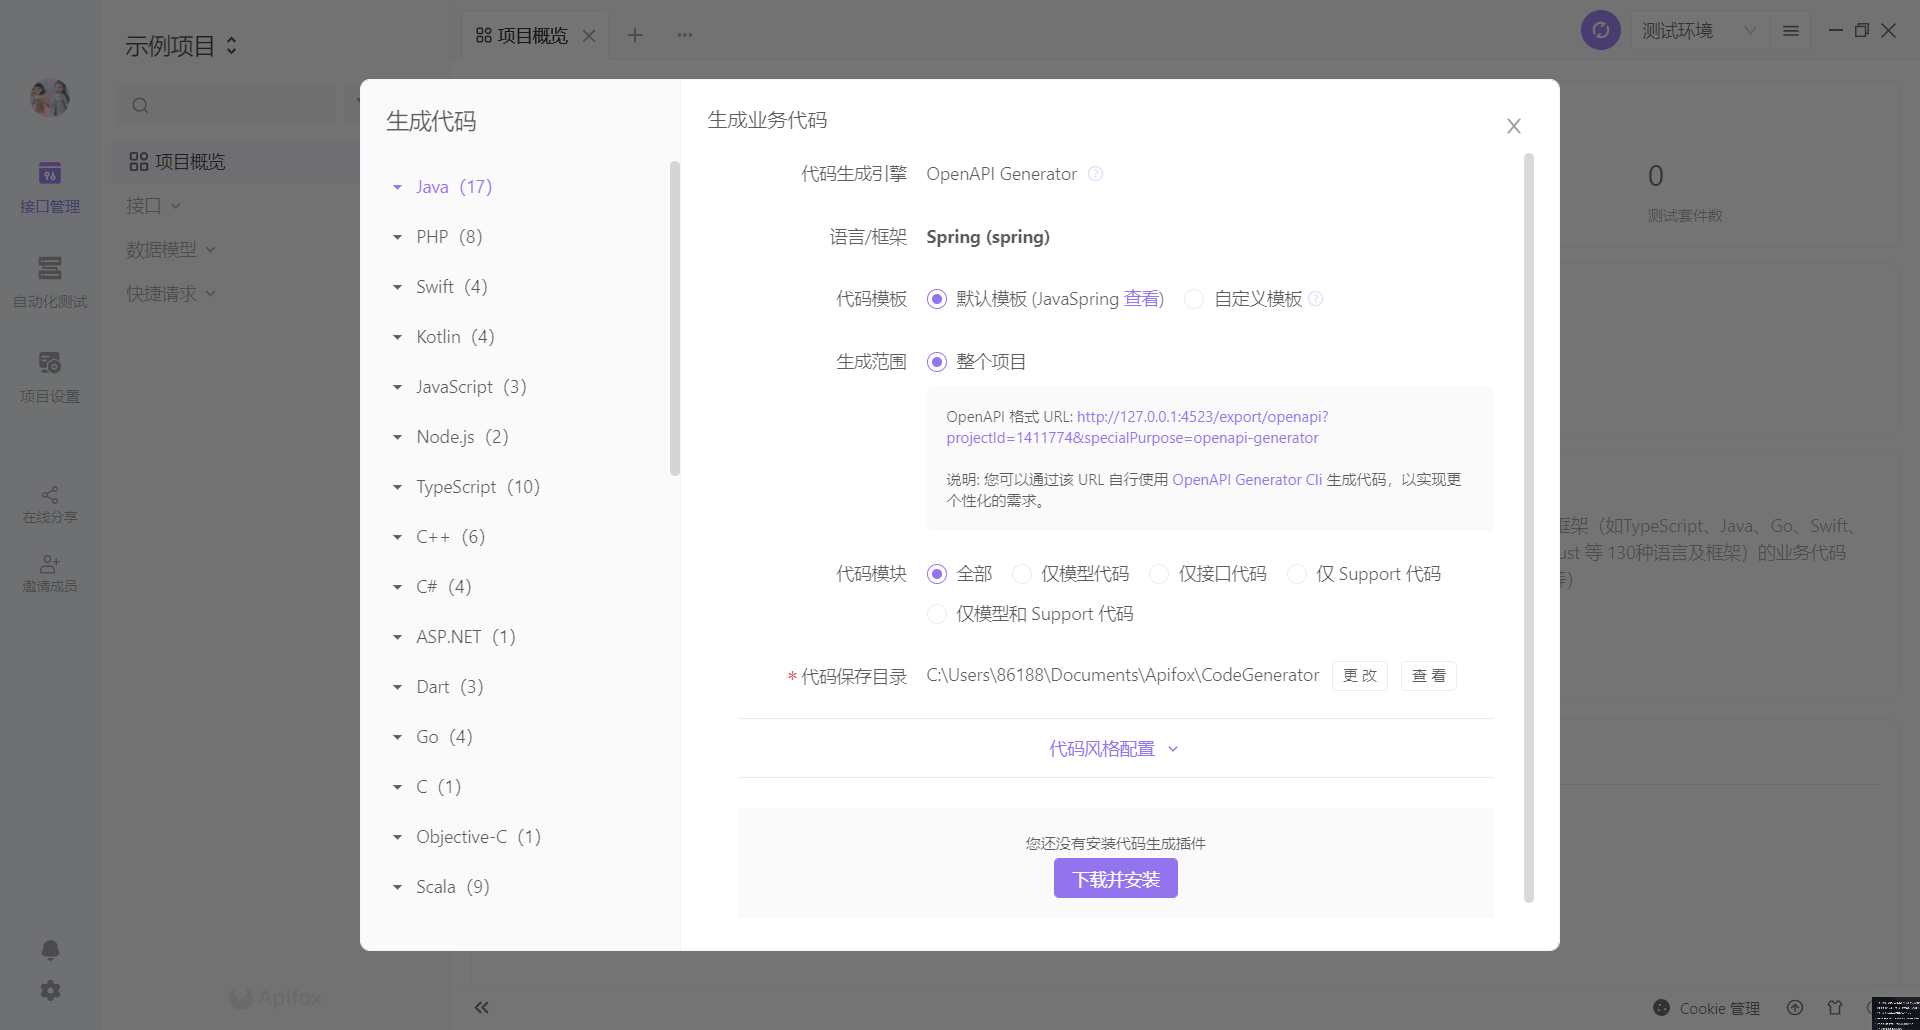Switch to the 项目概览 tab
Screen dimensions: 1920x1030
533,34
